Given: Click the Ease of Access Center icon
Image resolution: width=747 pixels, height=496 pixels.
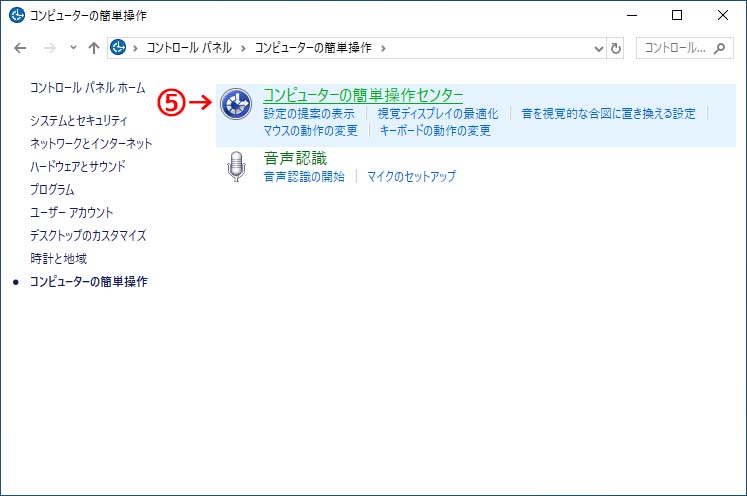Looking at the screenshot, I should click(236, 103).
